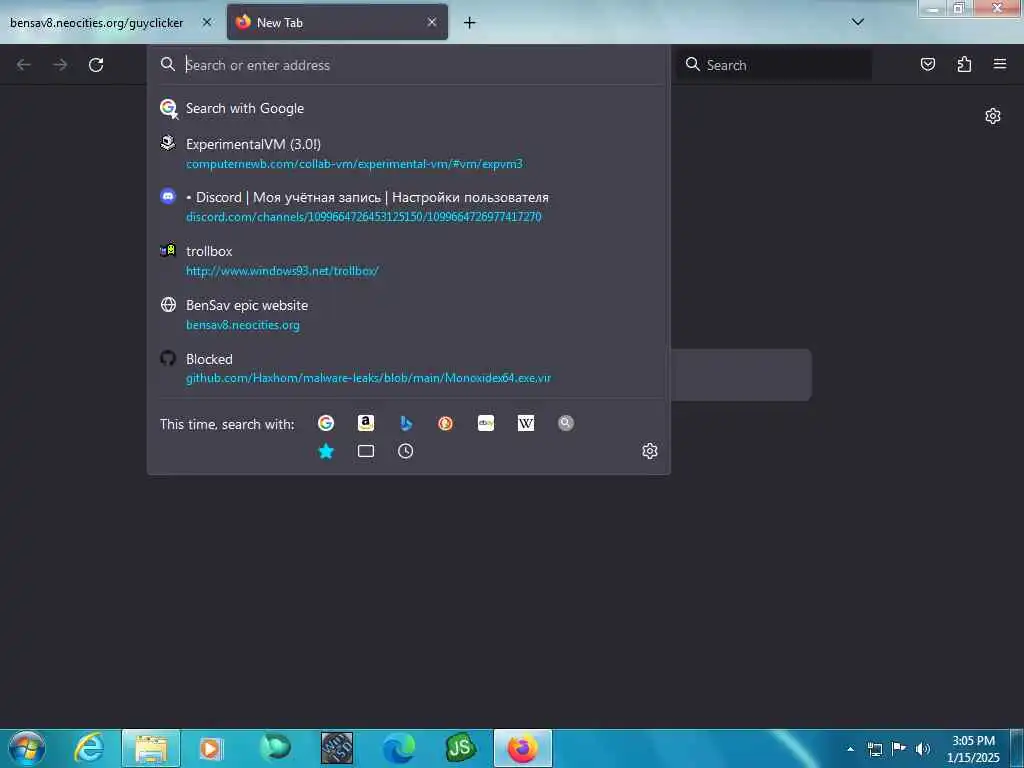Image resolution: width=1024 pixels, height=768 pixels.
Task: Open network icon in system tray
Action: point(875,749)
